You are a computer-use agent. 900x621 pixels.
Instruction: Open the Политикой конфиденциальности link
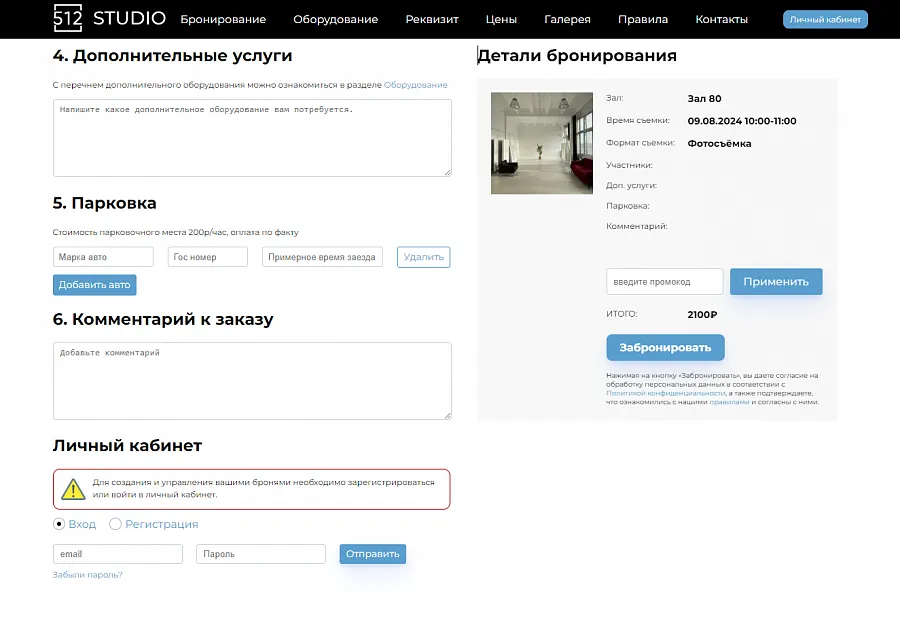[x=666, y=393]
